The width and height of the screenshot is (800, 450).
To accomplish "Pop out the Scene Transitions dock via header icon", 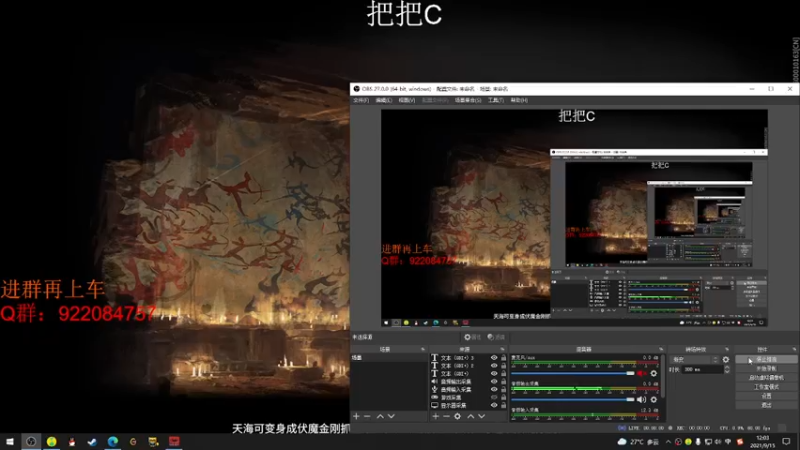I will (x=727, y=349).
